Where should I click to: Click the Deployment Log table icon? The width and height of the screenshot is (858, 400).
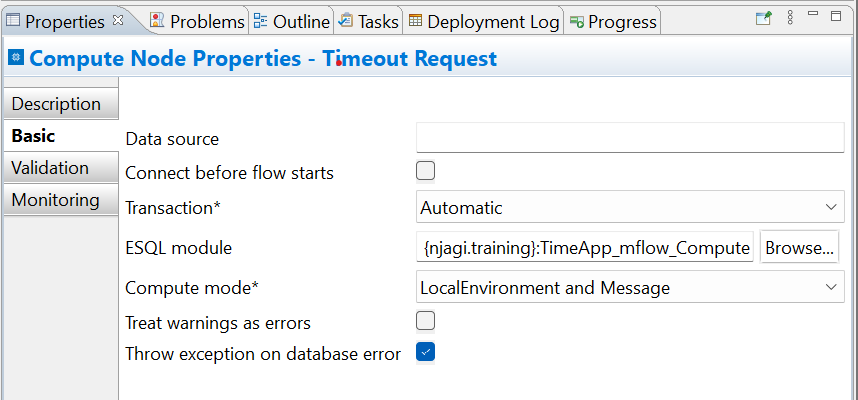(x=415, y=21)
